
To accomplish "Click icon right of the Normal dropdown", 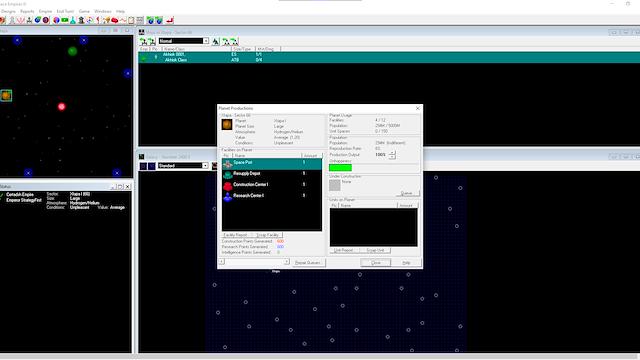I will [216, 41].
